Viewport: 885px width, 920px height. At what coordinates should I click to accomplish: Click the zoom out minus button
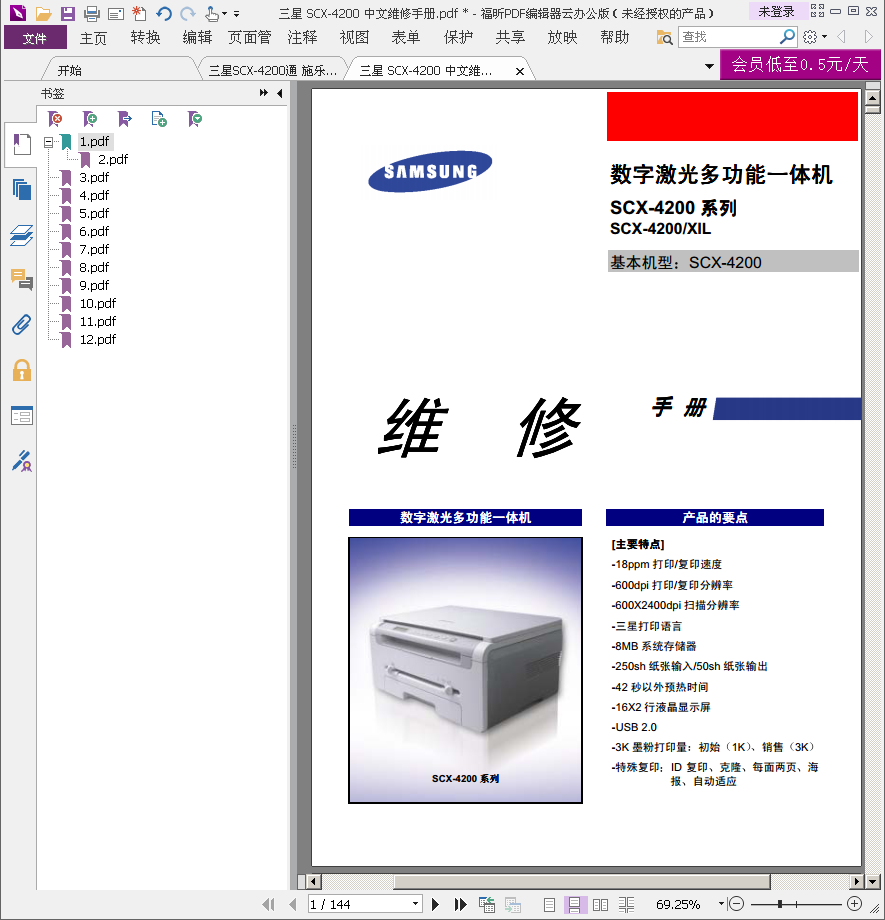(737, 904)
